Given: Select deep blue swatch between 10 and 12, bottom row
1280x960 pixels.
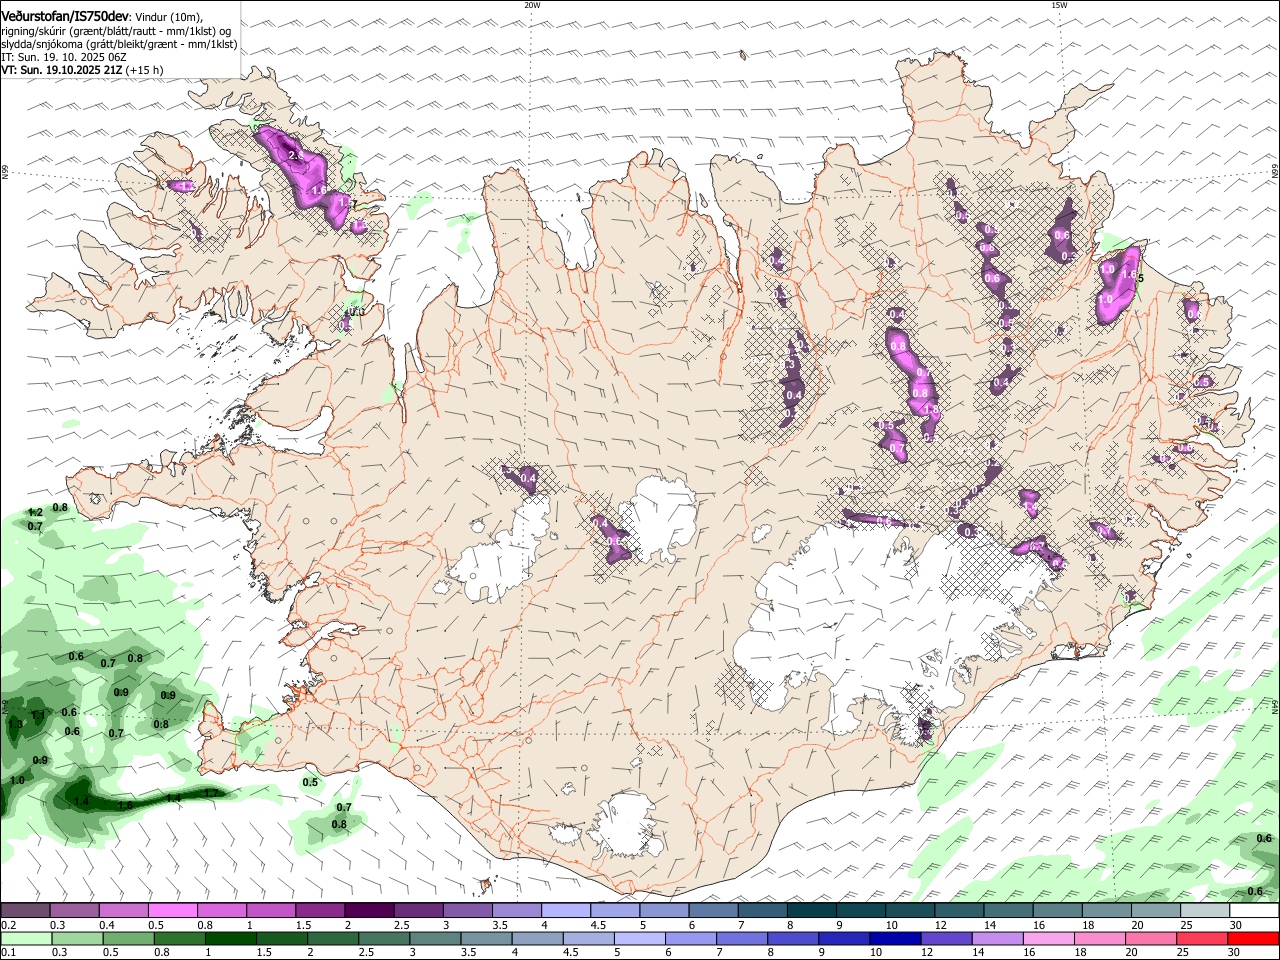Looking at the screenshot, I should tap(894, 938).
